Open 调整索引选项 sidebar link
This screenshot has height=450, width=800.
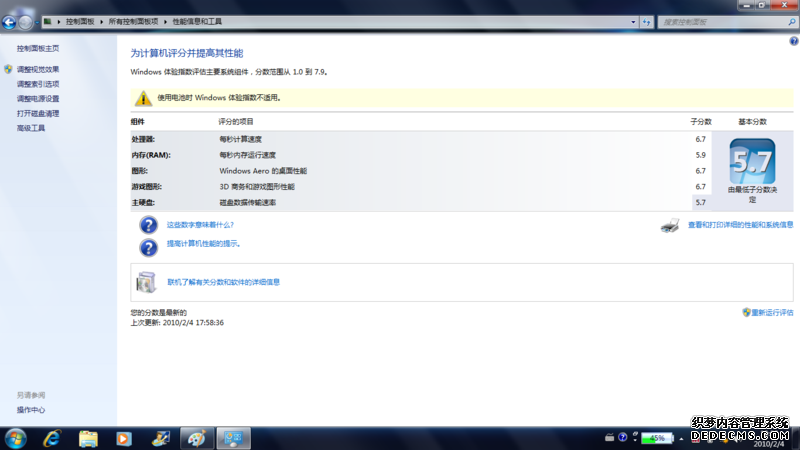click(38, 84)
